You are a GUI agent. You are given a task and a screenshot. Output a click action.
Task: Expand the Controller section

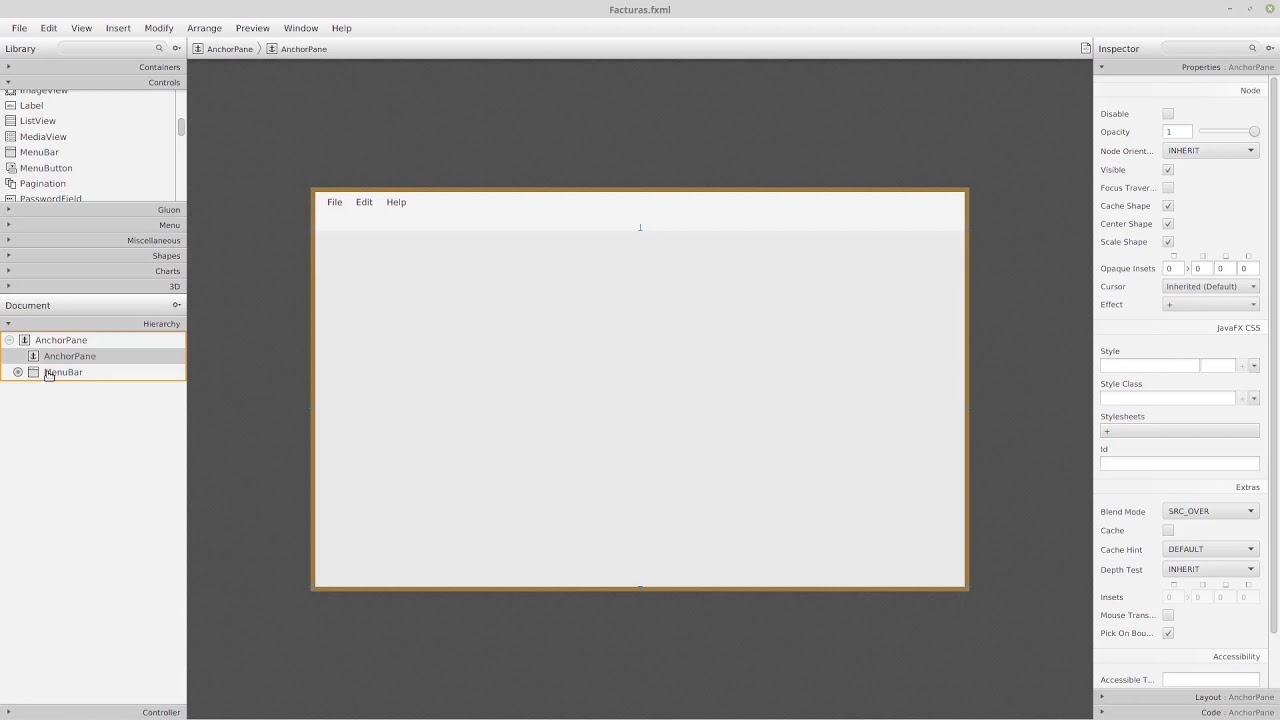click(x=93, y=713)
